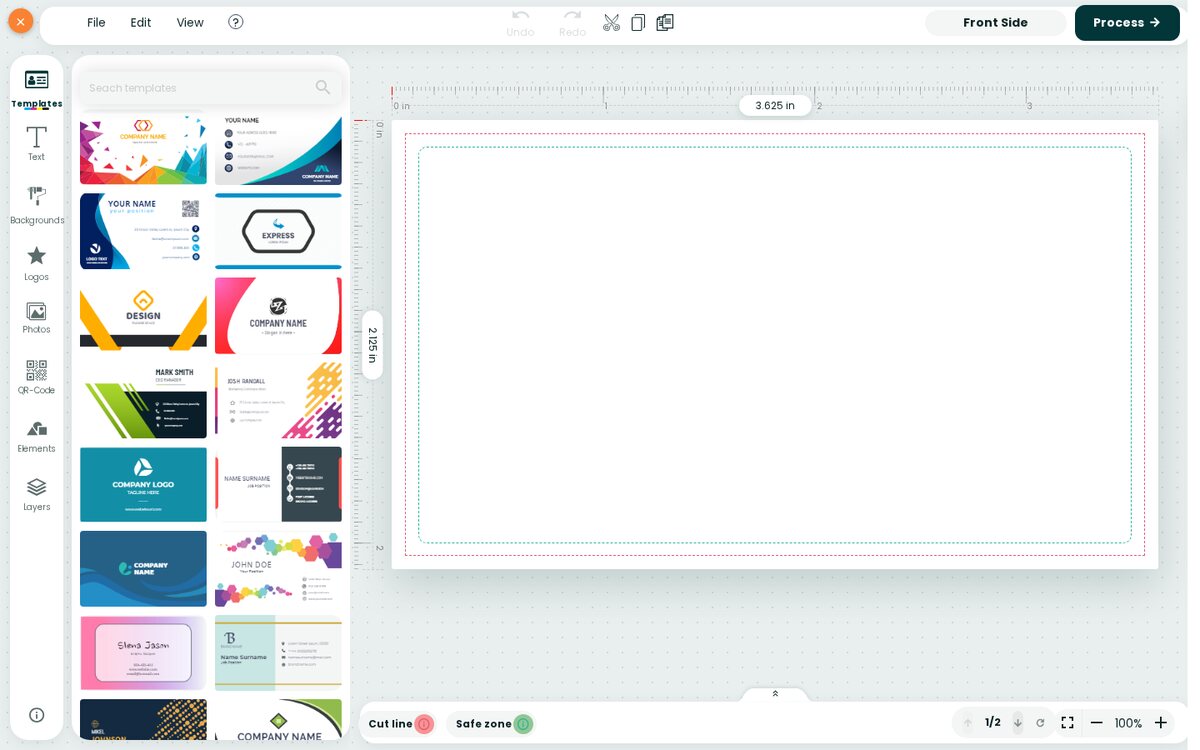Select the Elena Jason pink template
Screen dimensions: 1200x750
(143, 653)
